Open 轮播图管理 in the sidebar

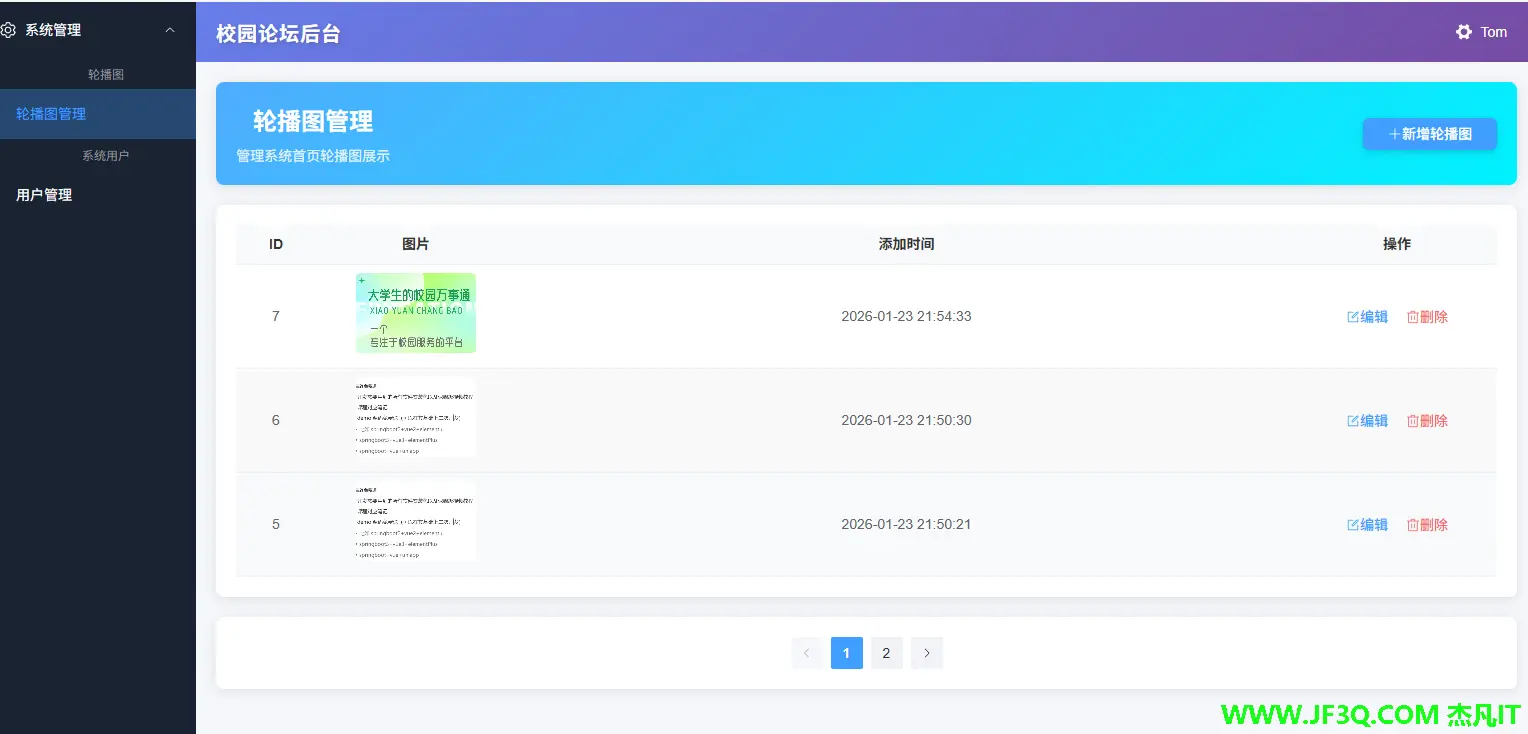[x=51, y=114]
